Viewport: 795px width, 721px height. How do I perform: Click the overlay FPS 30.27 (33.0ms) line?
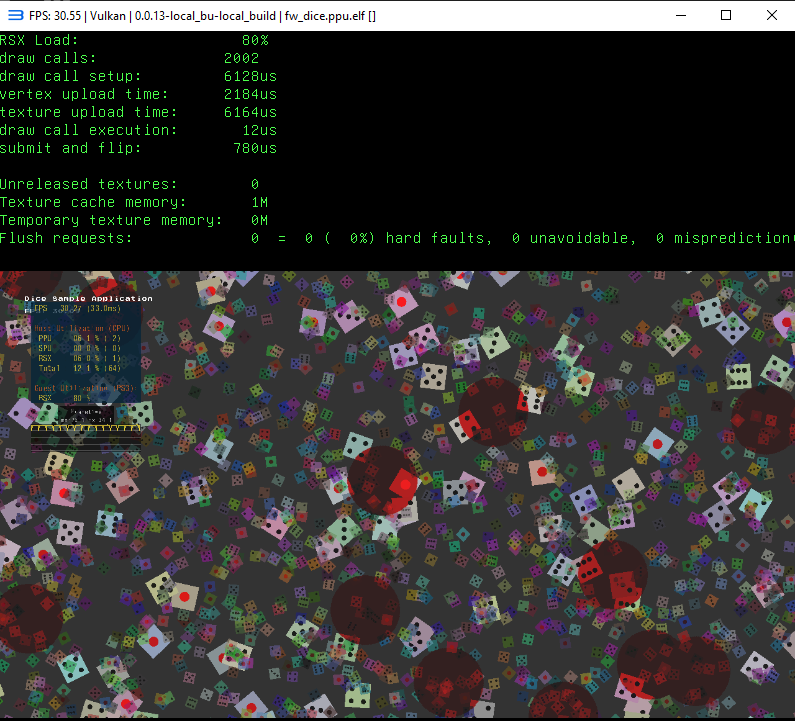point(77,308)
